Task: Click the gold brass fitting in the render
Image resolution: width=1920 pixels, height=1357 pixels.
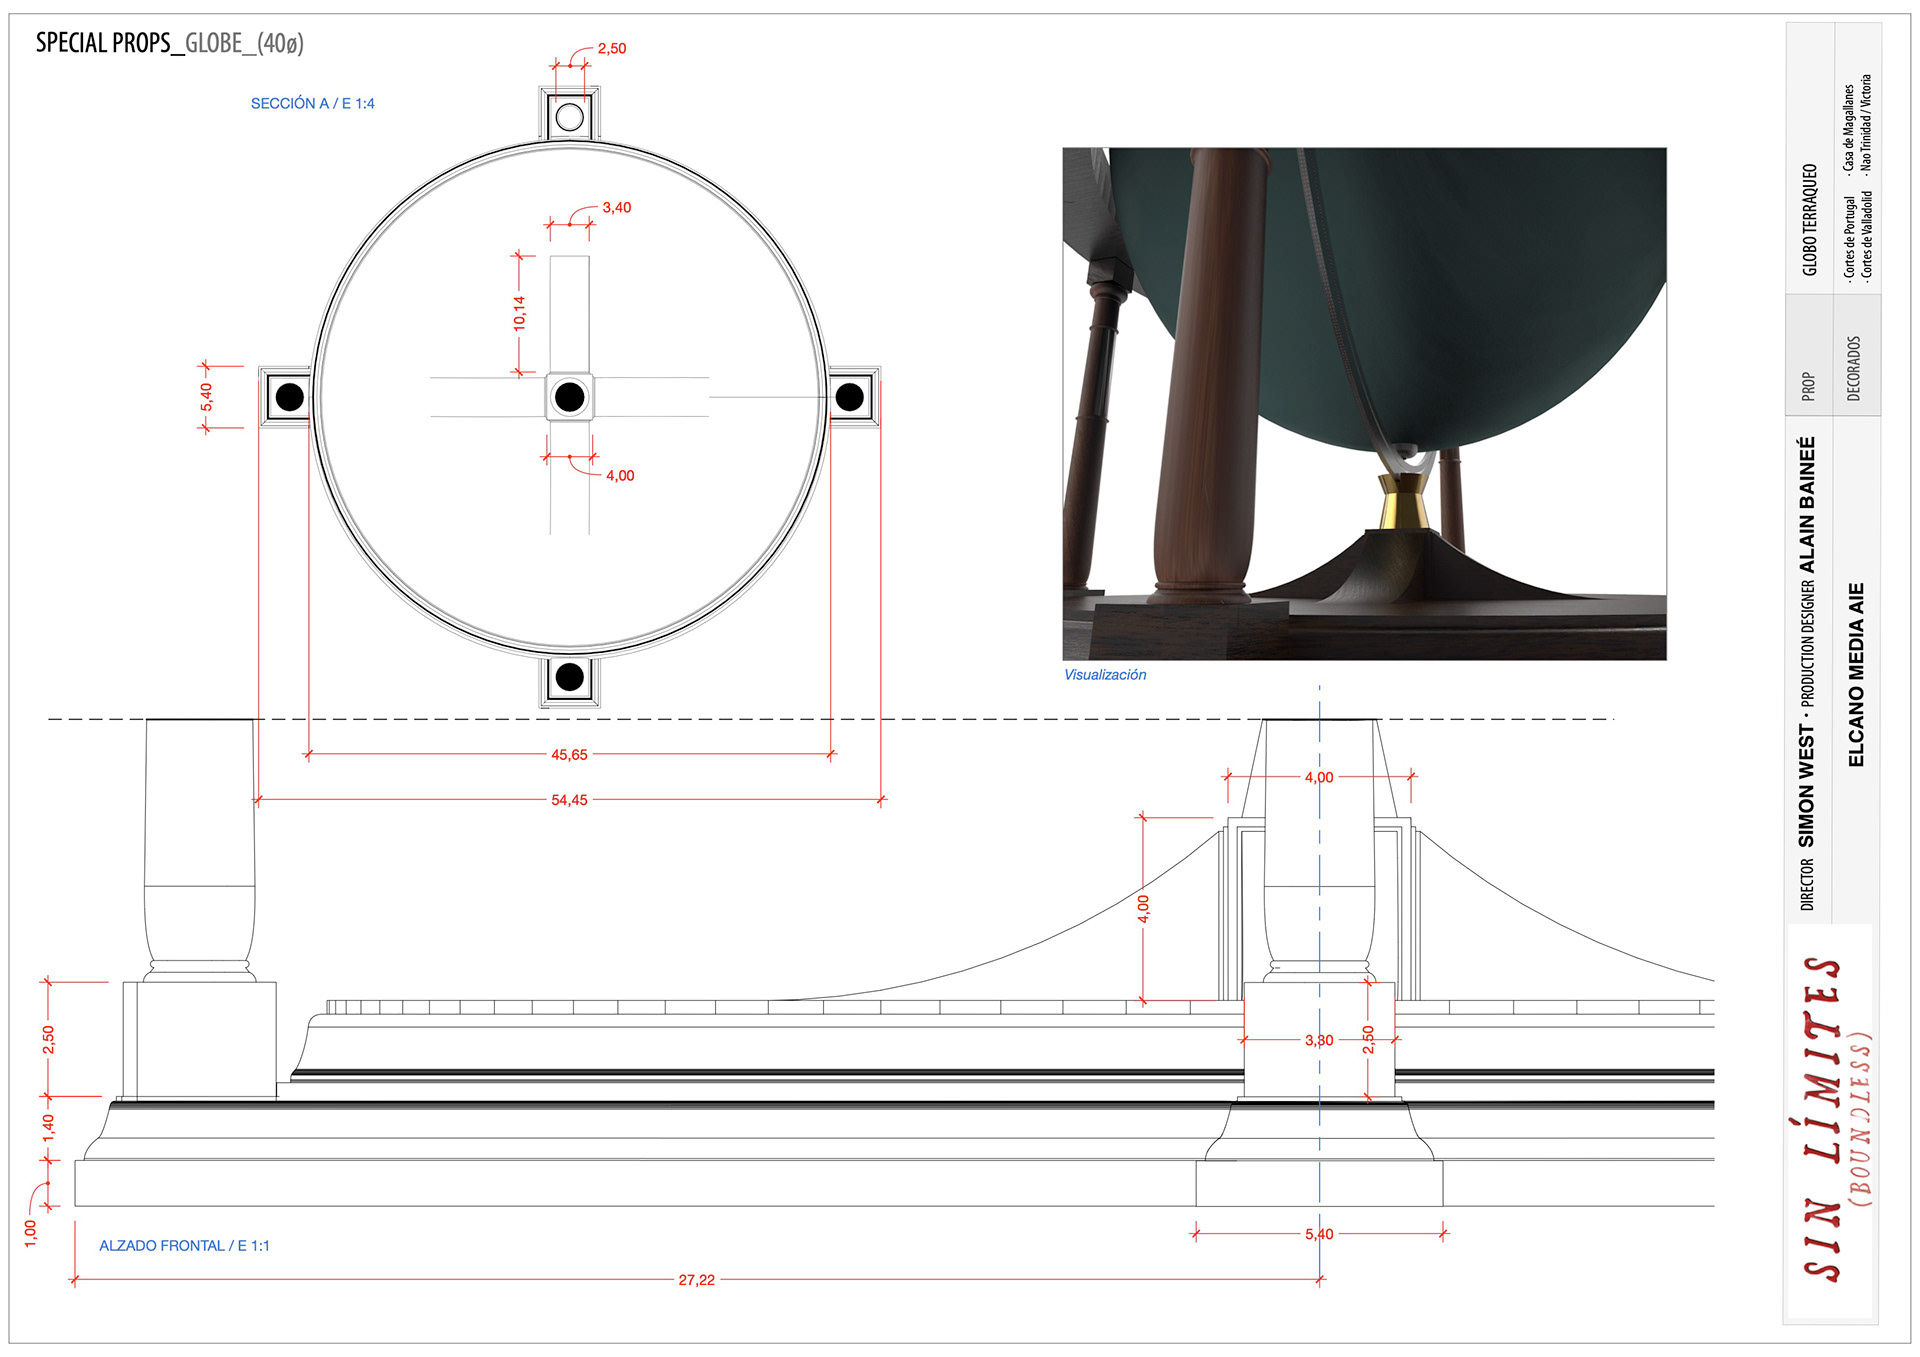Action: coord(1402,503)
